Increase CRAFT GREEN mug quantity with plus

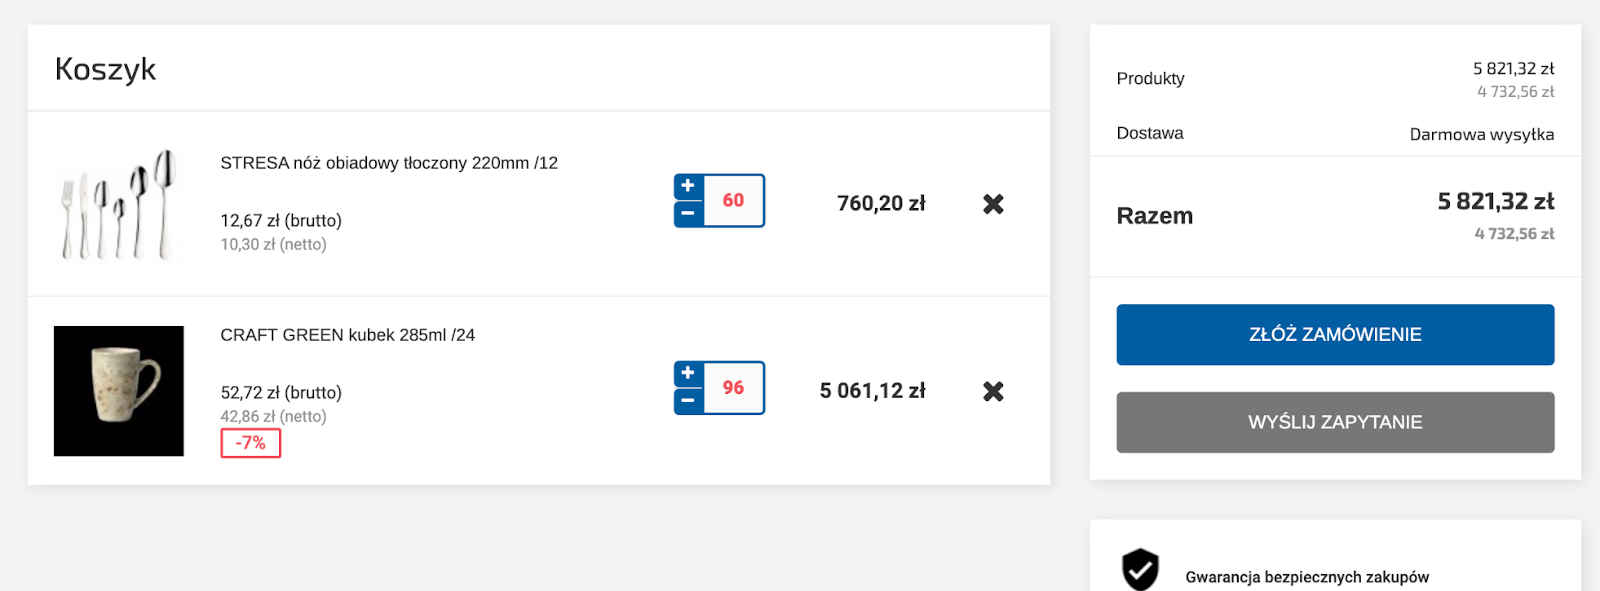(688, 374)
